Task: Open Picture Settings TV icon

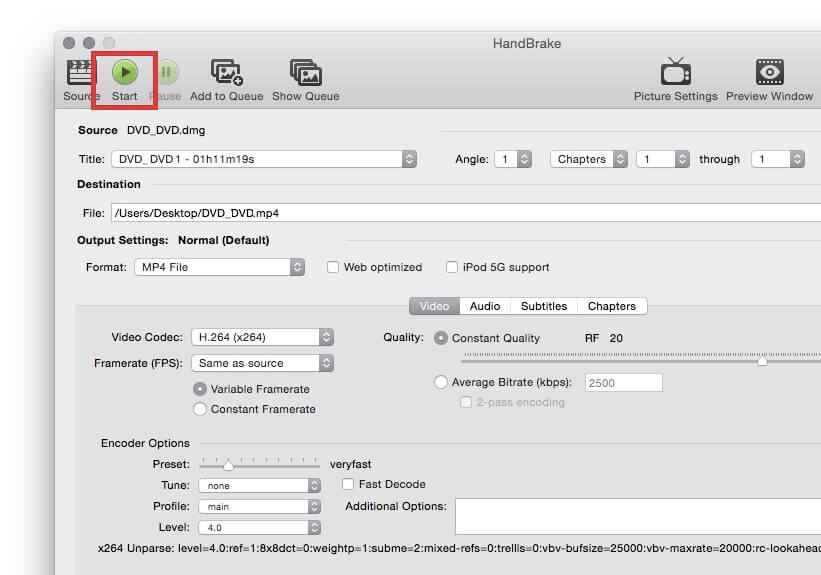Action: click(675, 71)
